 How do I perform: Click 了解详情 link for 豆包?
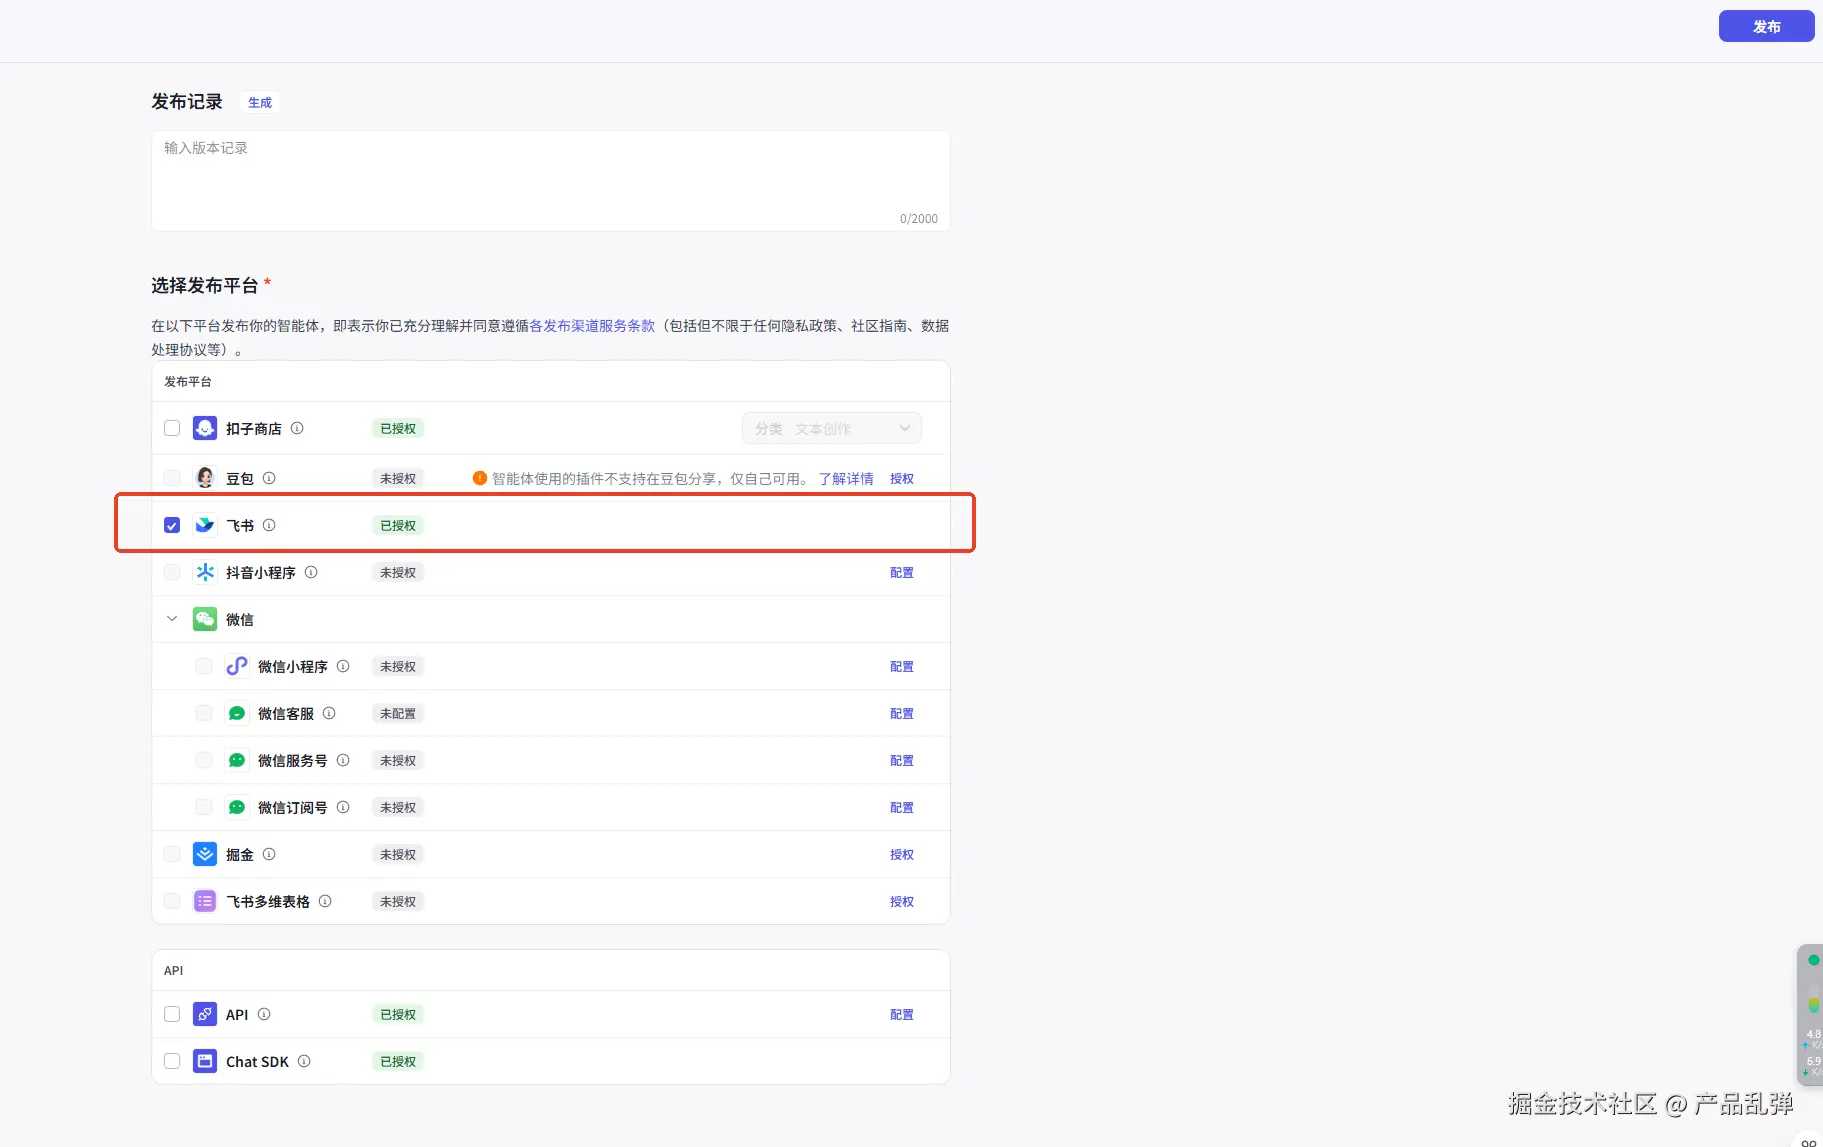(x=846, y=478)
